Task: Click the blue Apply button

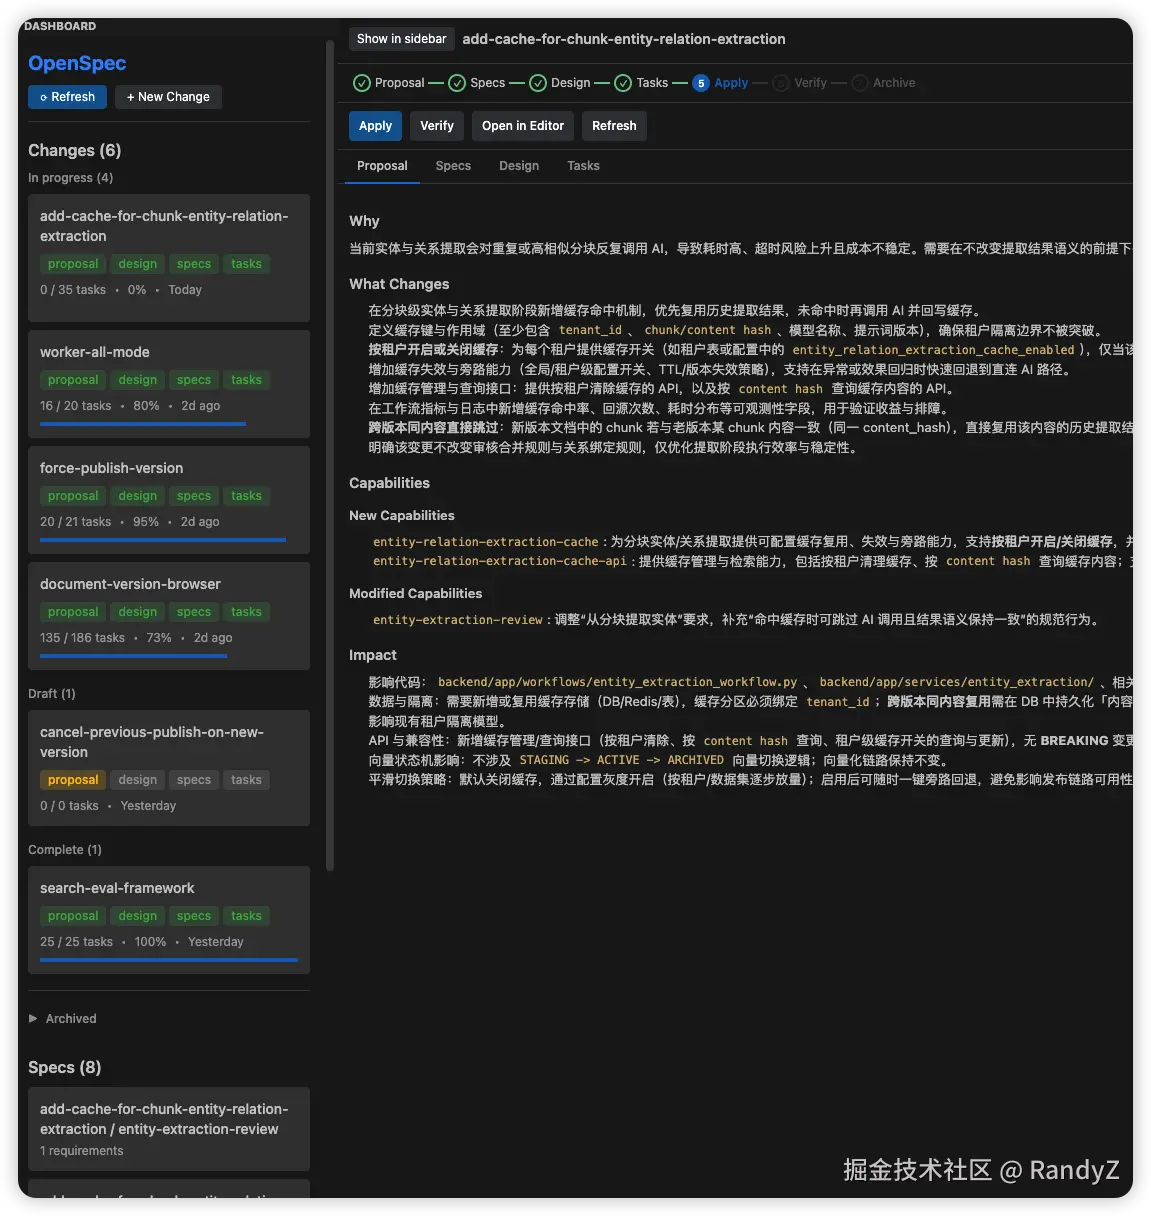Action: [375, 126]
